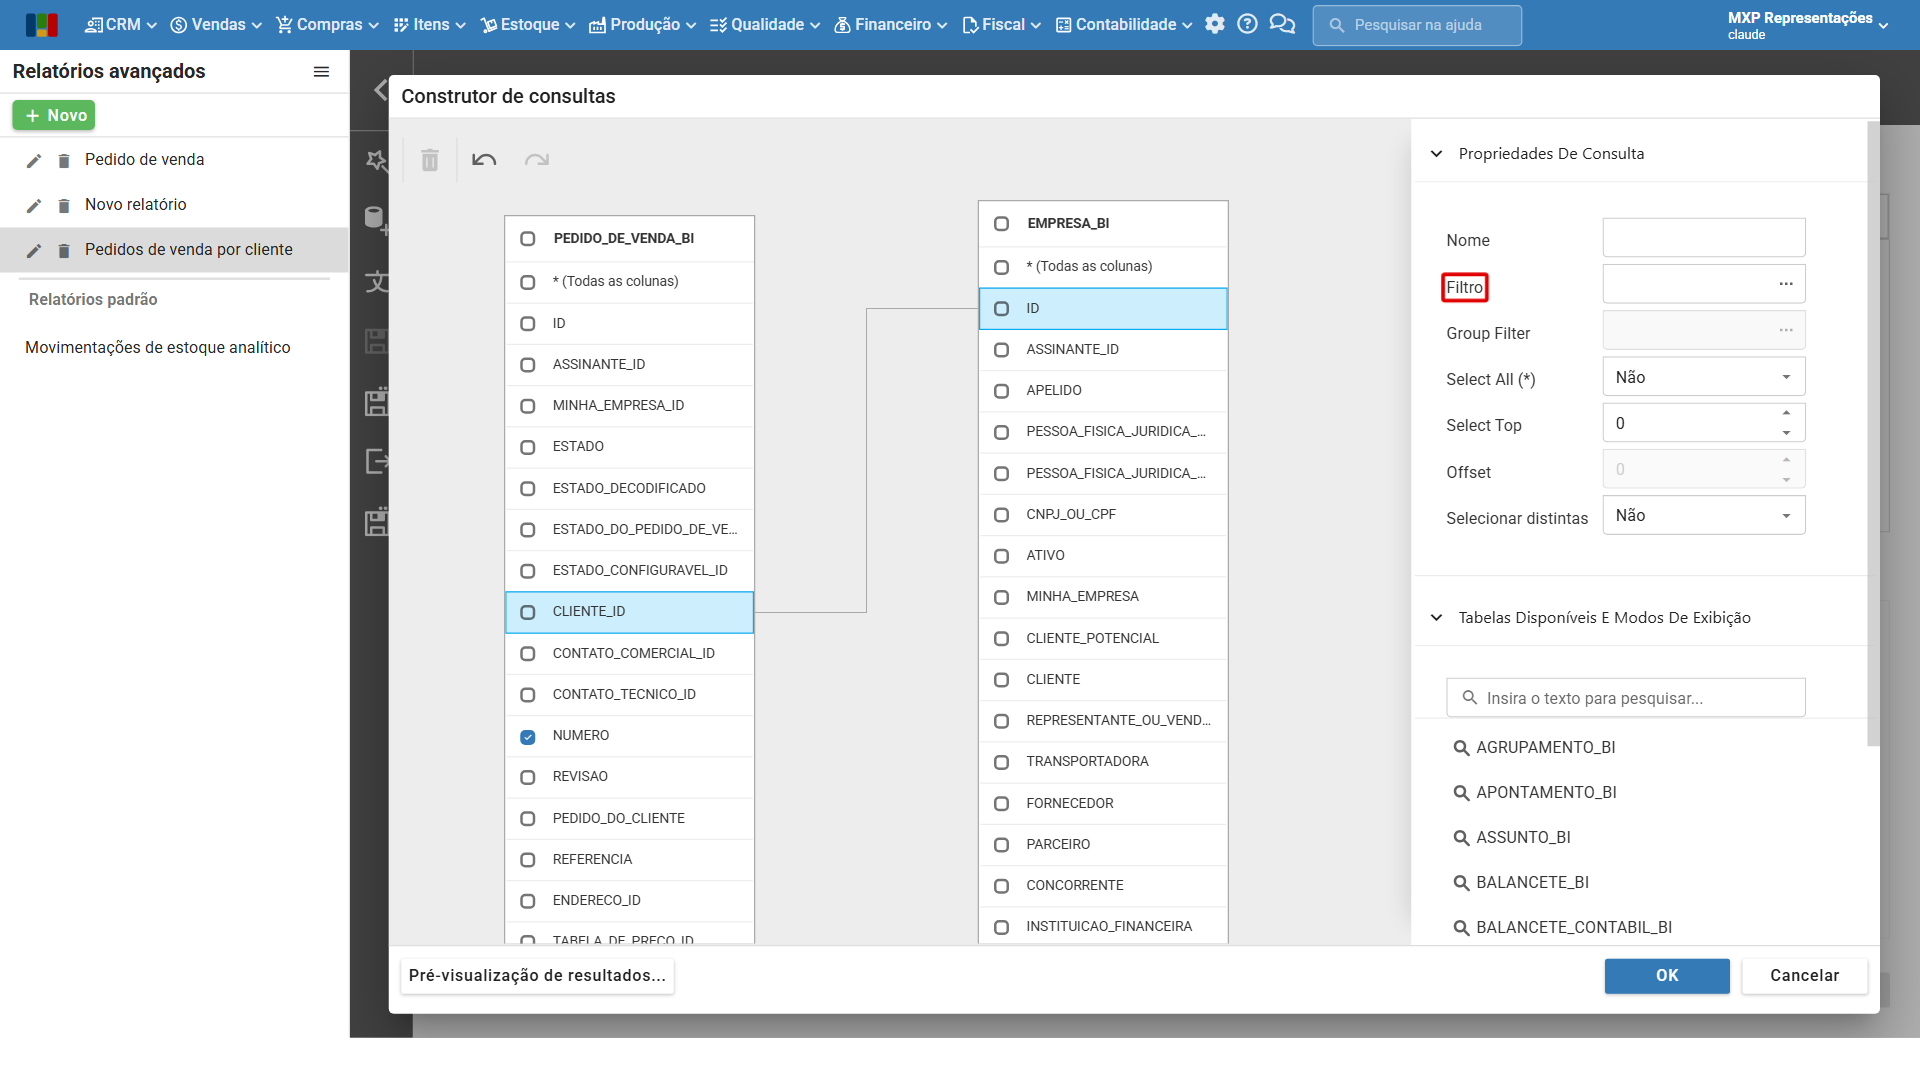Click the pencil for Pedidos de venda por cliente
The image size is (1920, 1080).
coord(34,251)
